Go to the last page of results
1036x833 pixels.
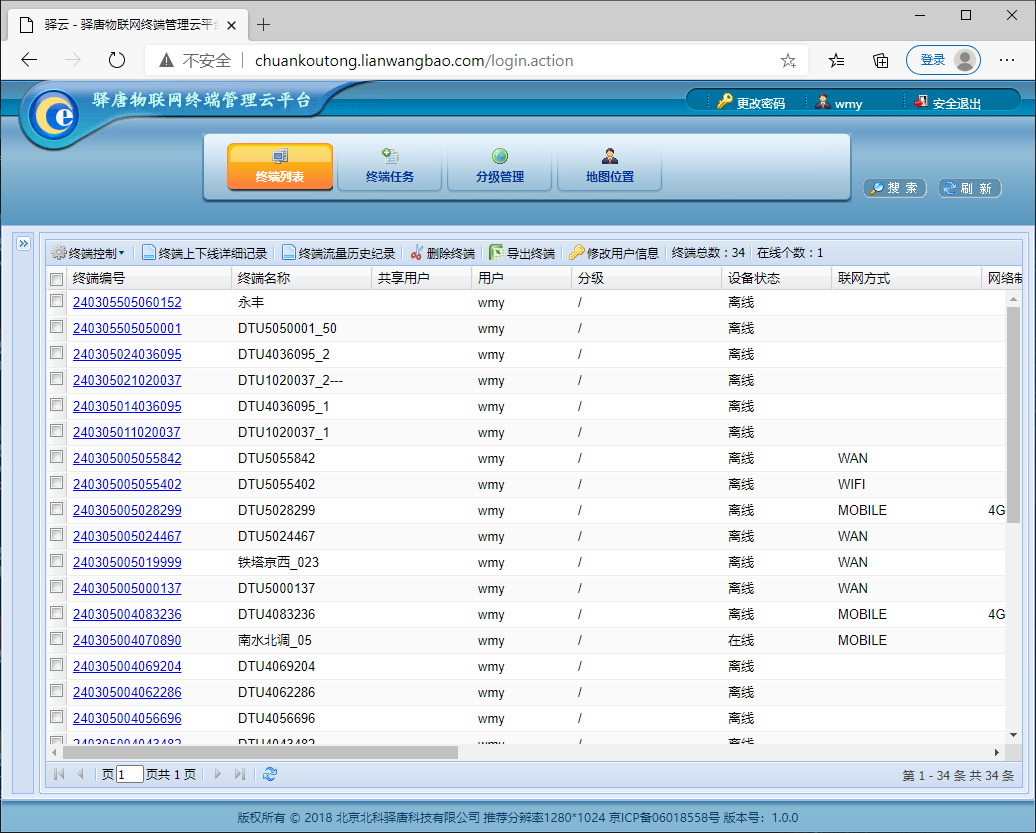(239, 774)
